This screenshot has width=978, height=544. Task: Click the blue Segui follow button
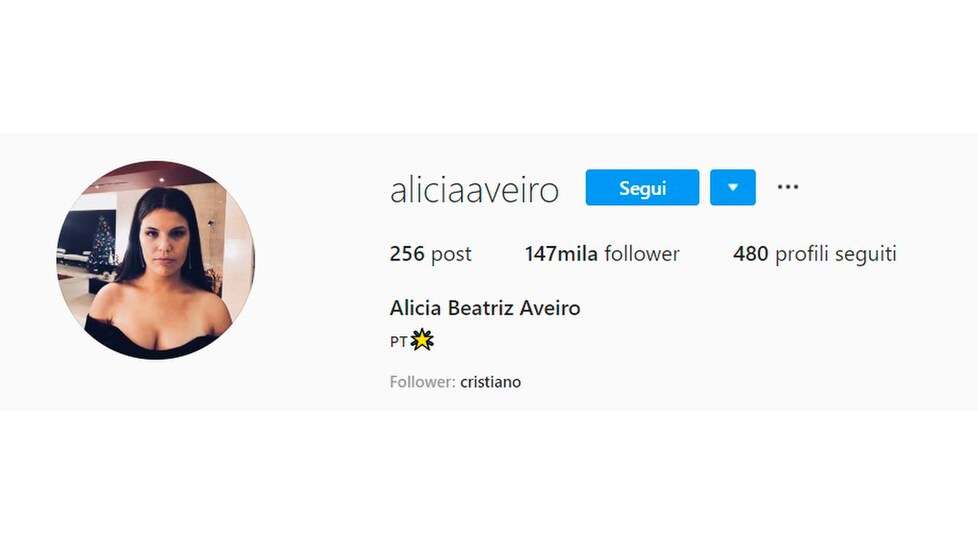point(642,187)
